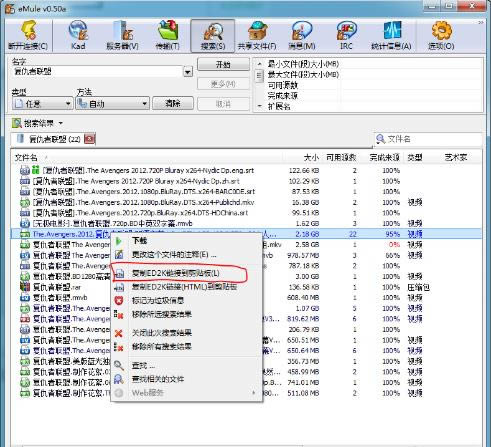The image size is (491, 447).
Task: Click the Start (开始) search button
Action: (223, 64)
